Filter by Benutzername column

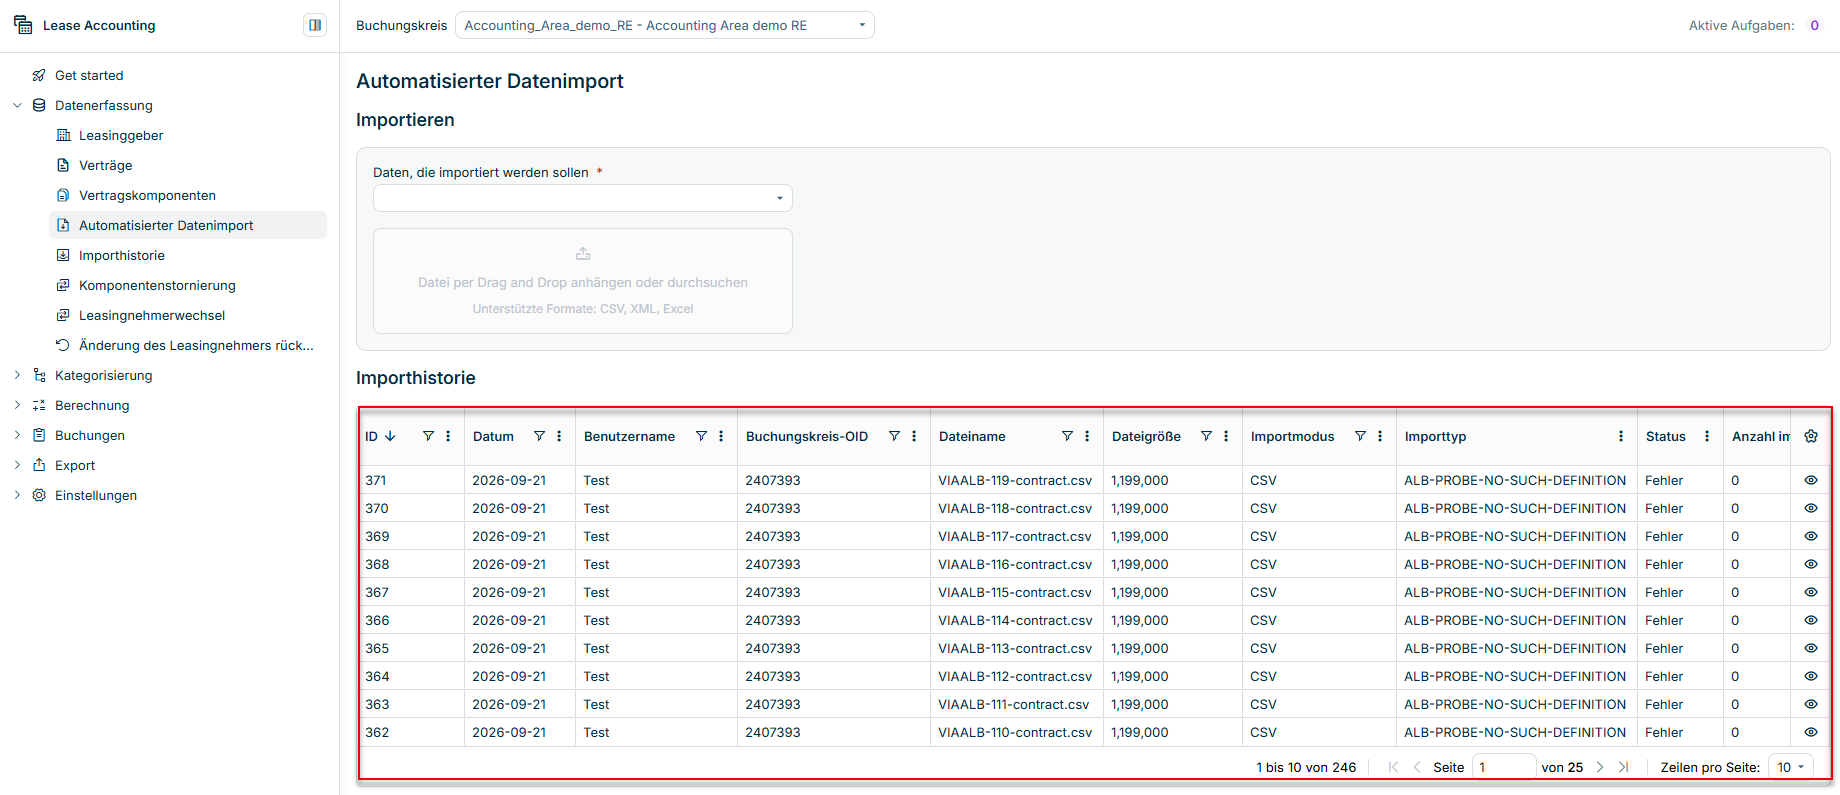[701, 436]
